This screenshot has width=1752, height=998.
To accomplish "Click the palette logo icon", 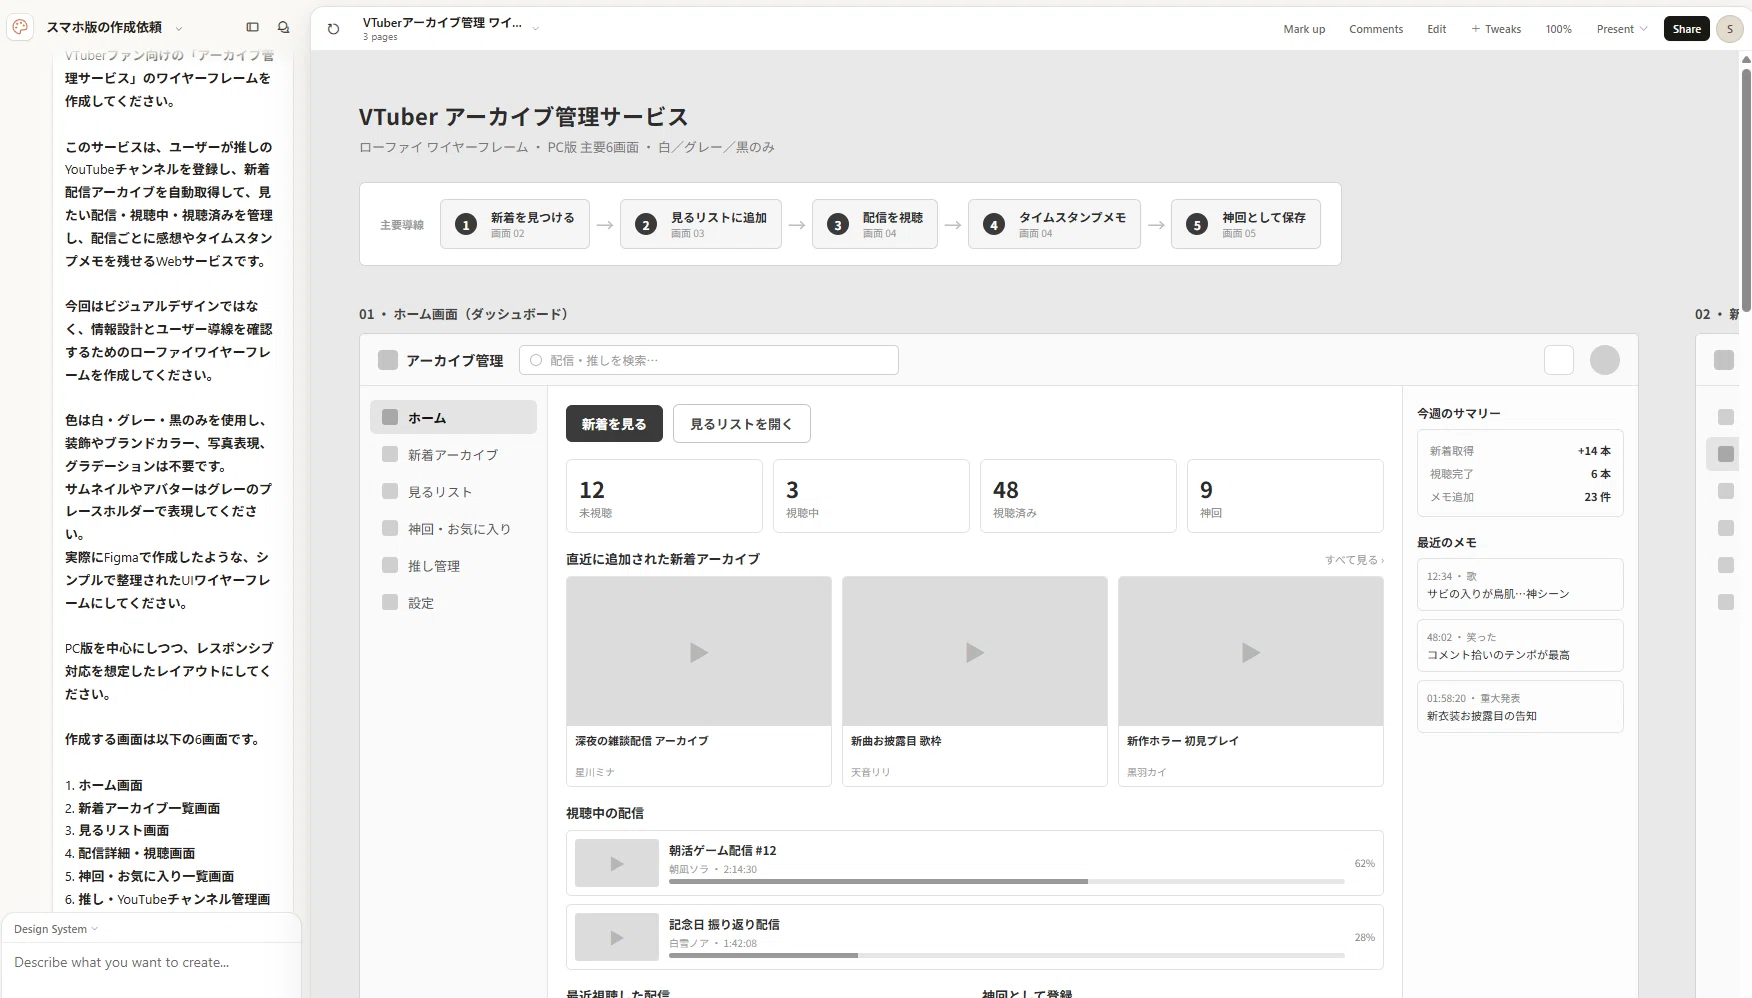I will 20,27.
